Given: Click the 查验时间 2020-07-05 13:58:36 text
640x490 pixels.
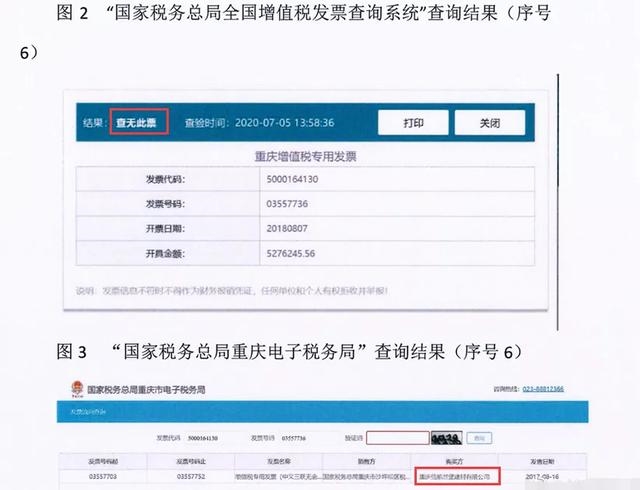Looking at the screenshot, I should point(260,122).
